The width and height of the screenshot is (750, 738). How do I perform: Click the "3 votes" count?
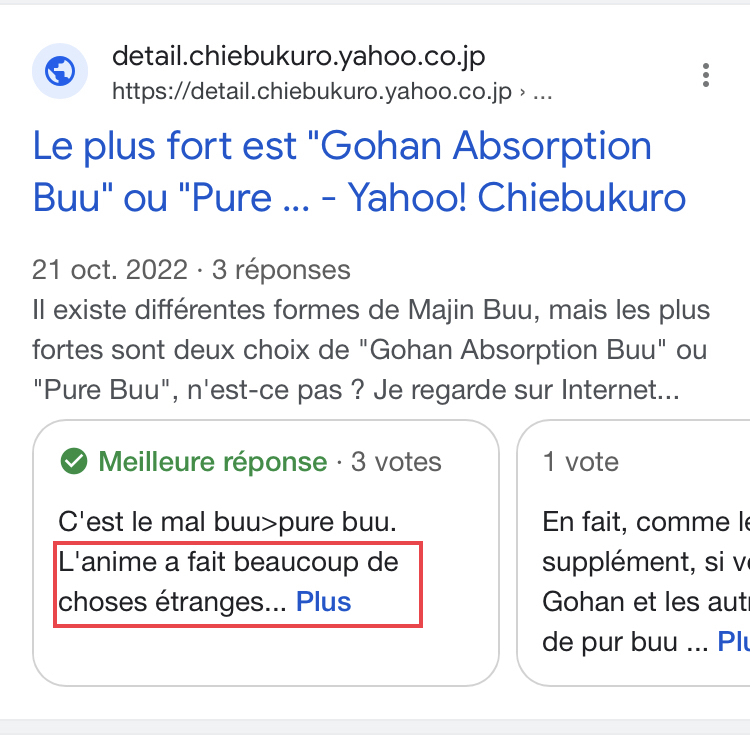pos(394,462)
